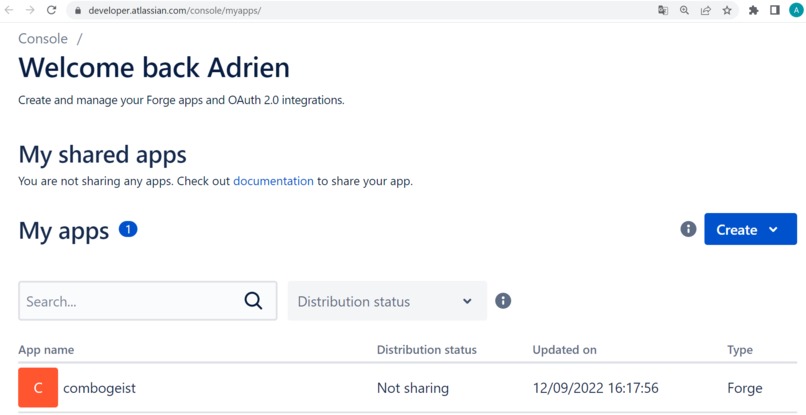
Task: Open the combogeist app
Action: click(99, 388)
